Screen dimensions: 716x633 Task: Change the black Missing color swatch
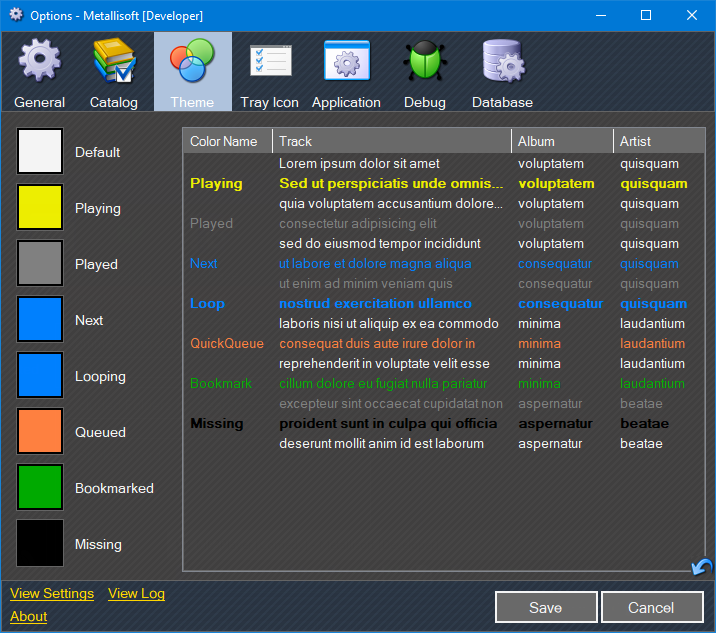pos(40,544)
